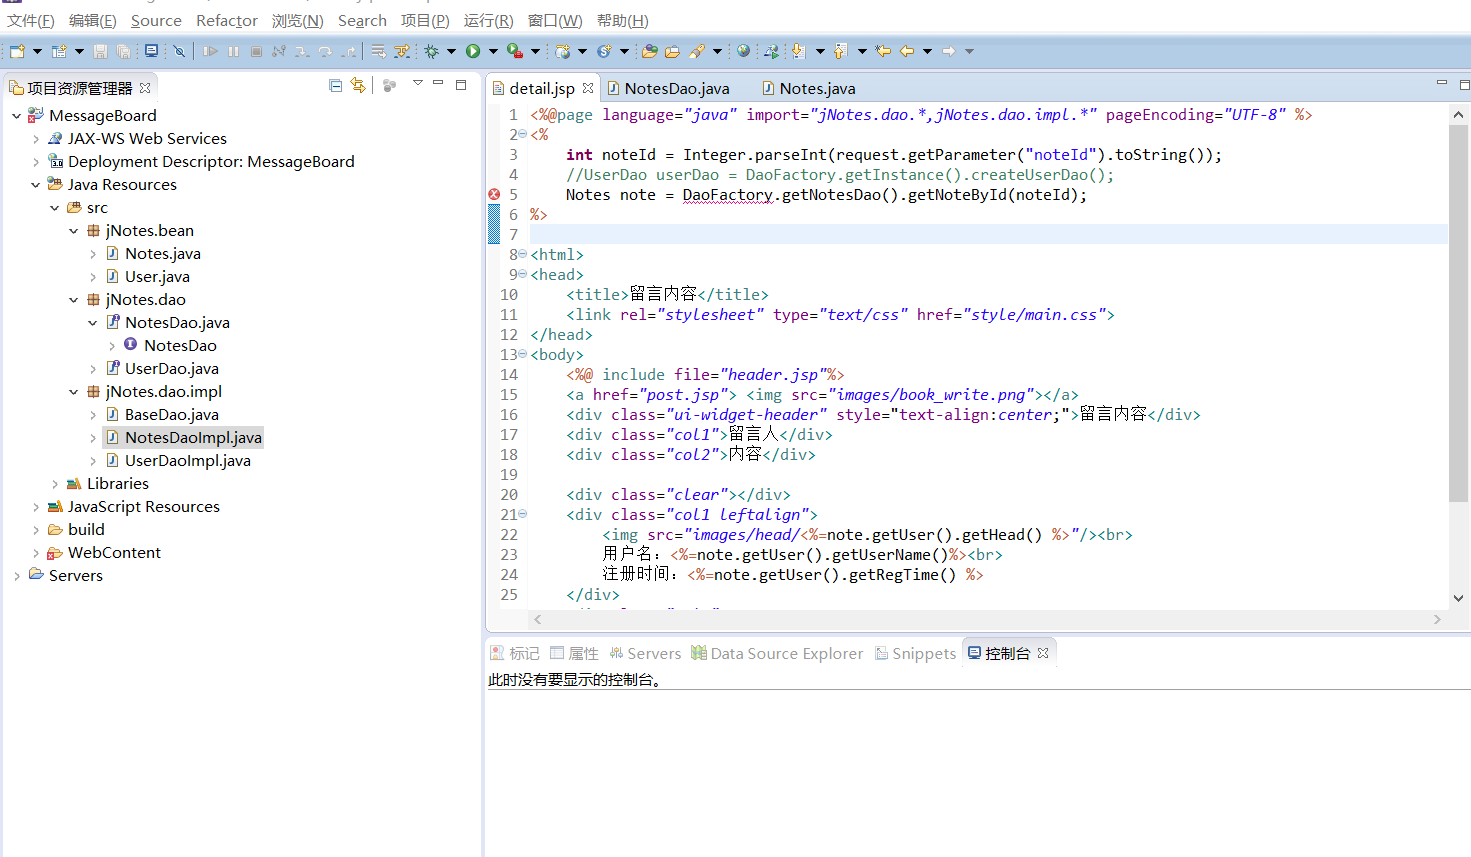Collapse the MessageBoard project node
The height and width of the screenshot is (857, 1471).
pos(17,116)
